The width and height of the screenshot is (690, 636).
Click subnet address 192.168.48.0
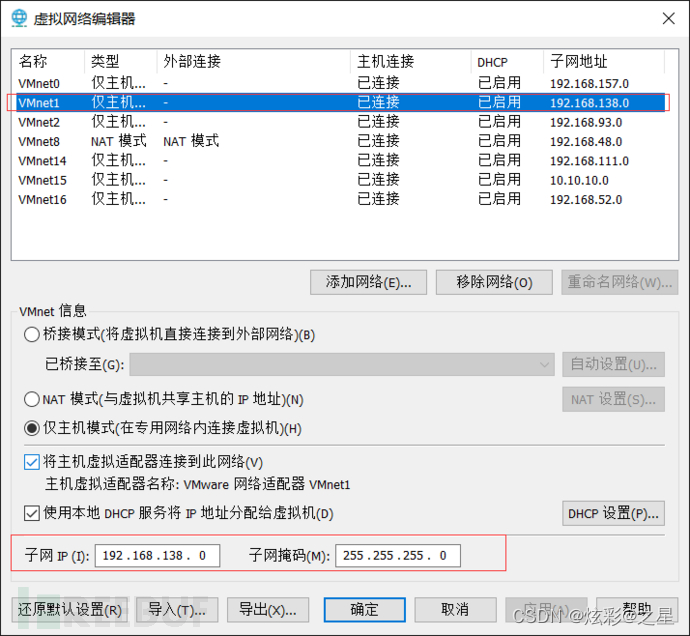586,142
